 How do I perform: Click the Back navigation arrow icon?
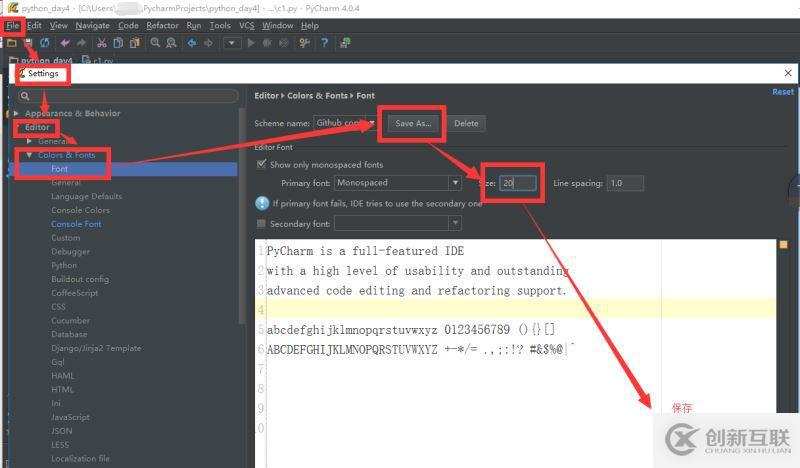(192, 43)
